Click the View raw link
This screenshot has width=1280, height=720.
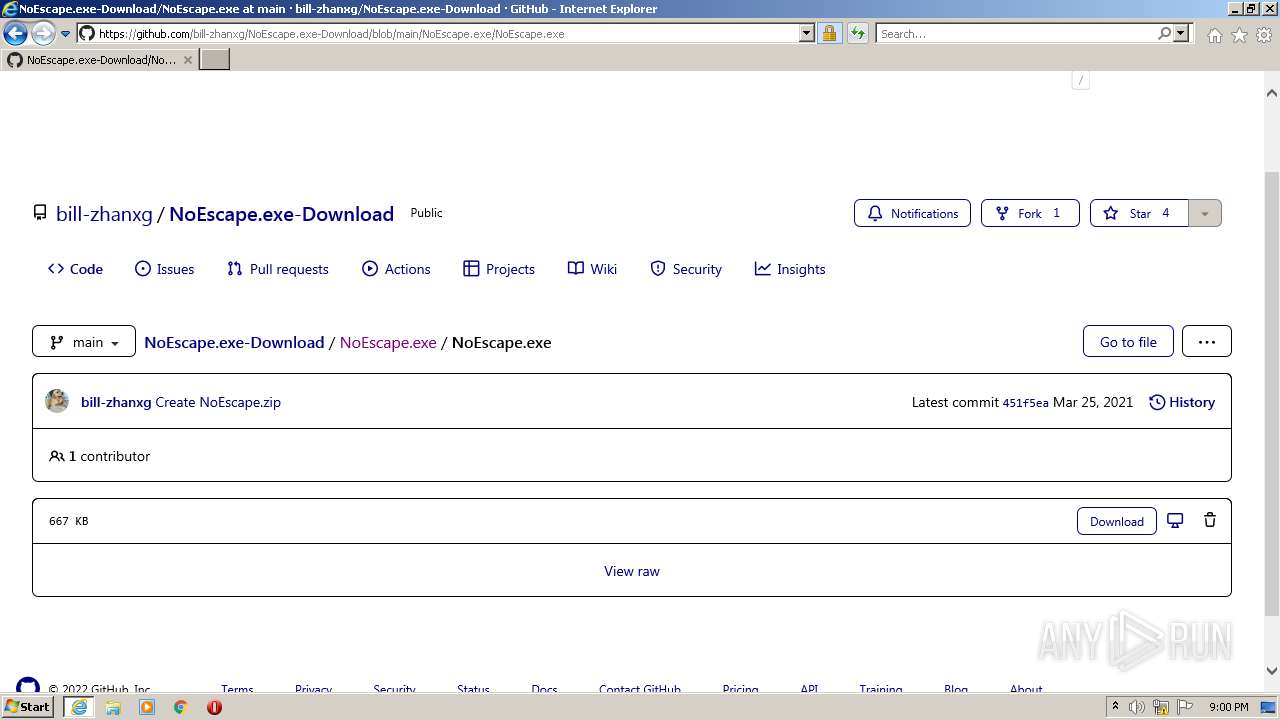coord(632,571)
